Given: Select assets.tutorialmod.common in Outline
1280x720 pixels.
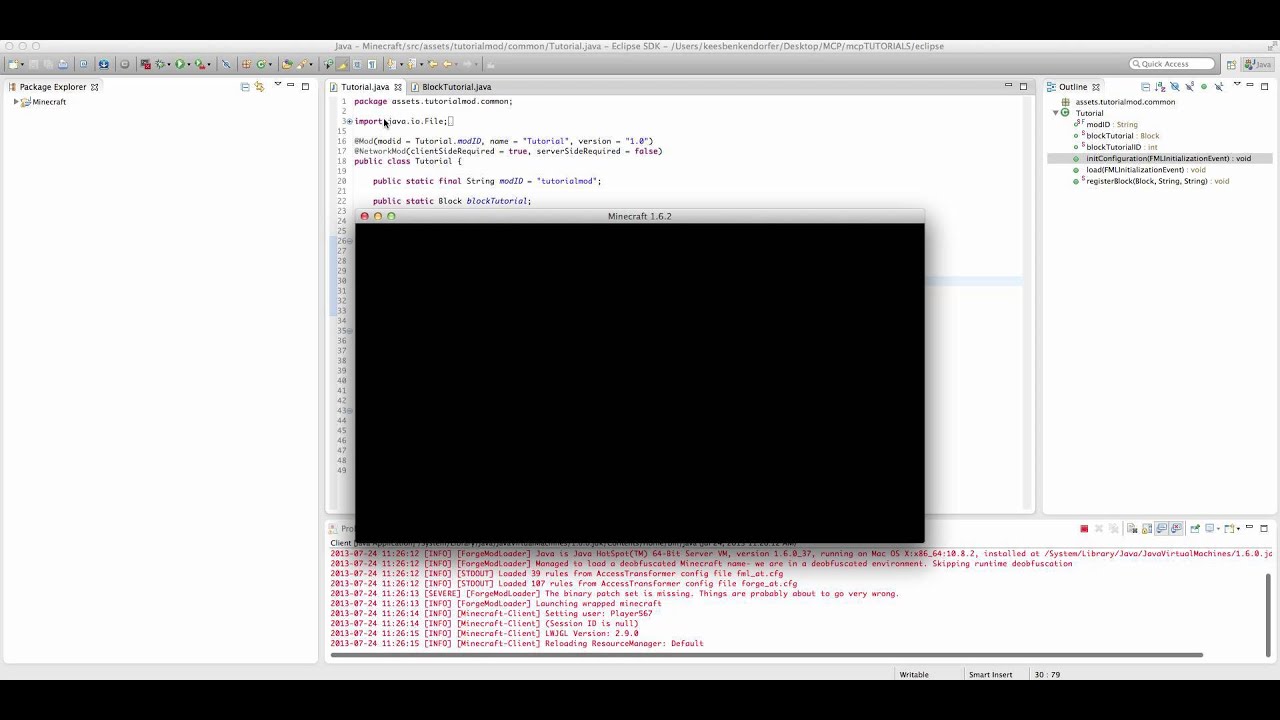Looking at the screenshot, I should coord(1125,102).
